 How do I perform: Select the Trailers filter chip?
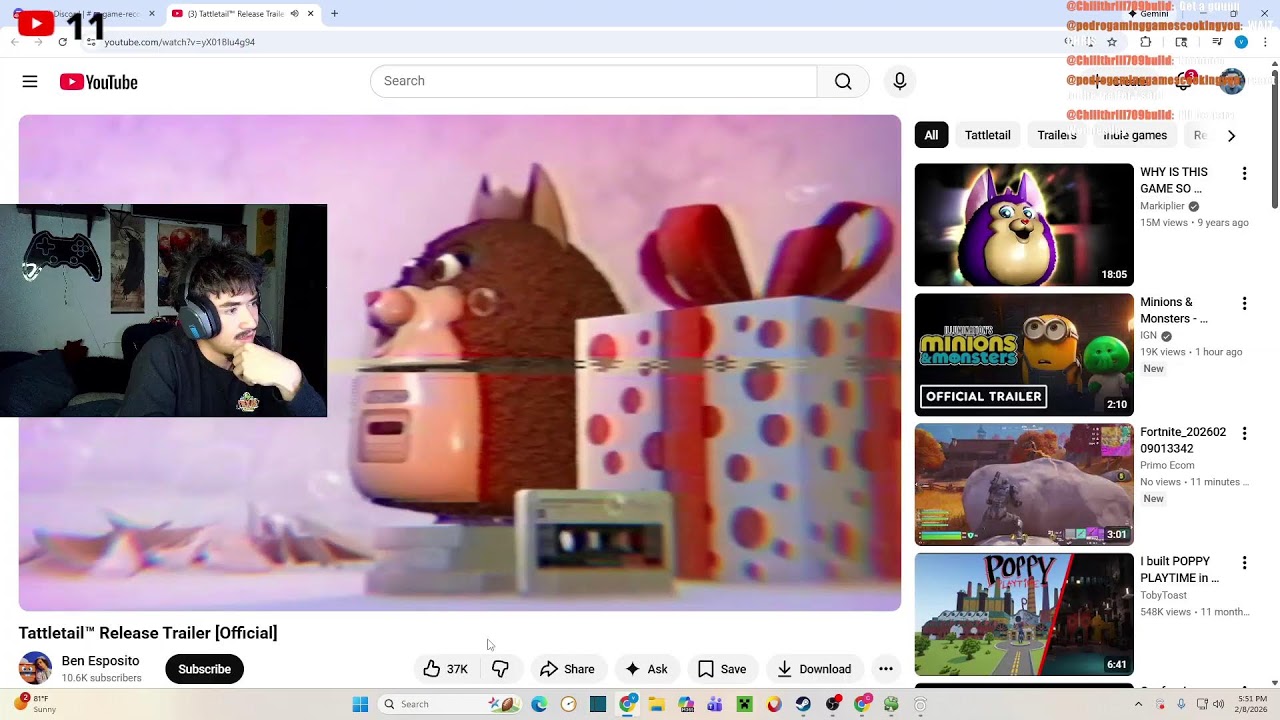coord(1056,135)
